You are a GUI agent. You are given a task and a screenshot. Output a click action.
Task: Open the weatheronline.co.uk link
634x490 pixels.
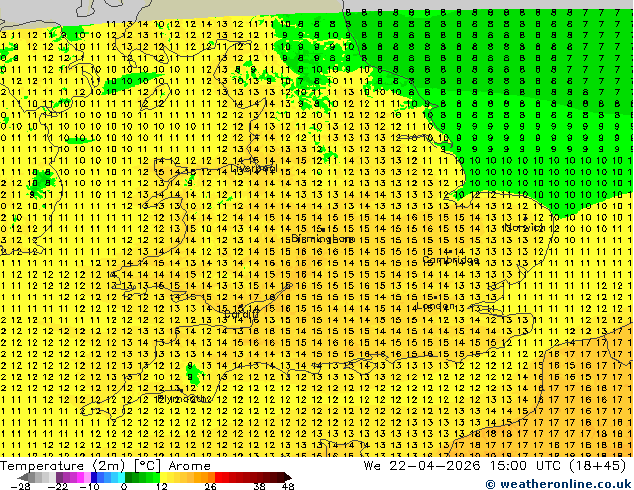(x=558, y=484)
